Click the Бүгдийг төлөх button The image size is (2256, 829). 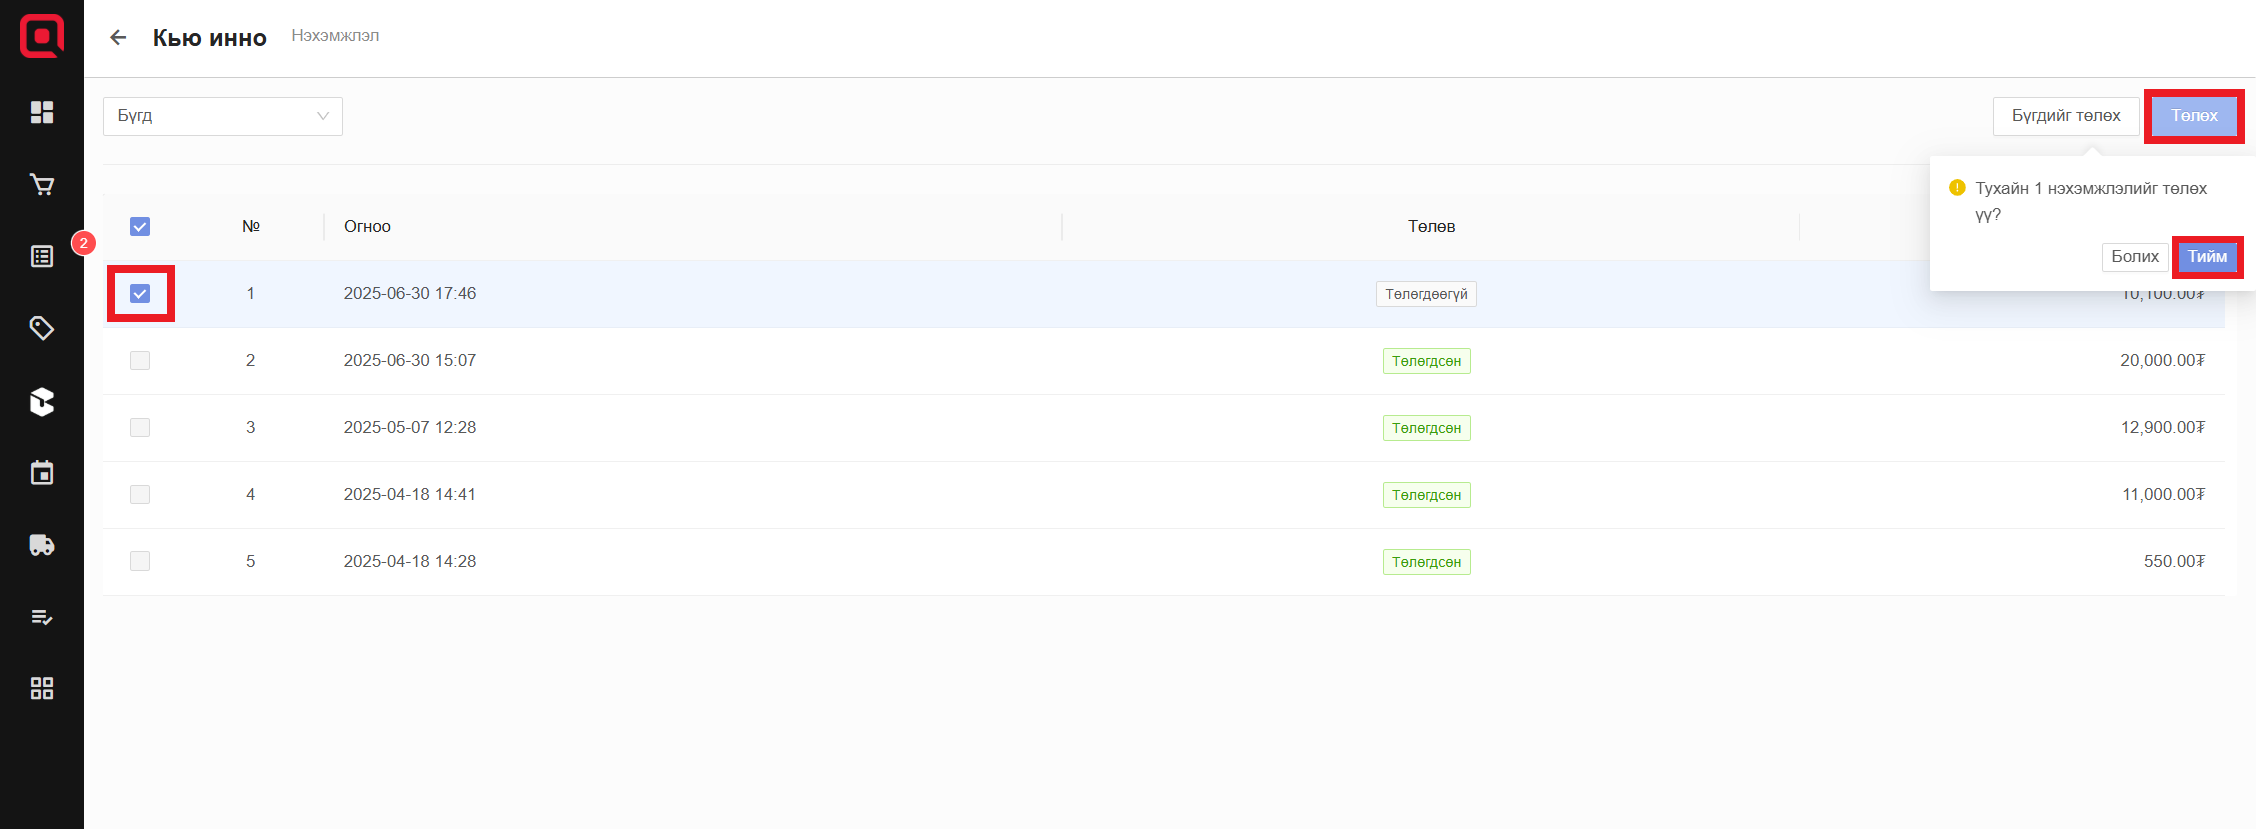2065,116
